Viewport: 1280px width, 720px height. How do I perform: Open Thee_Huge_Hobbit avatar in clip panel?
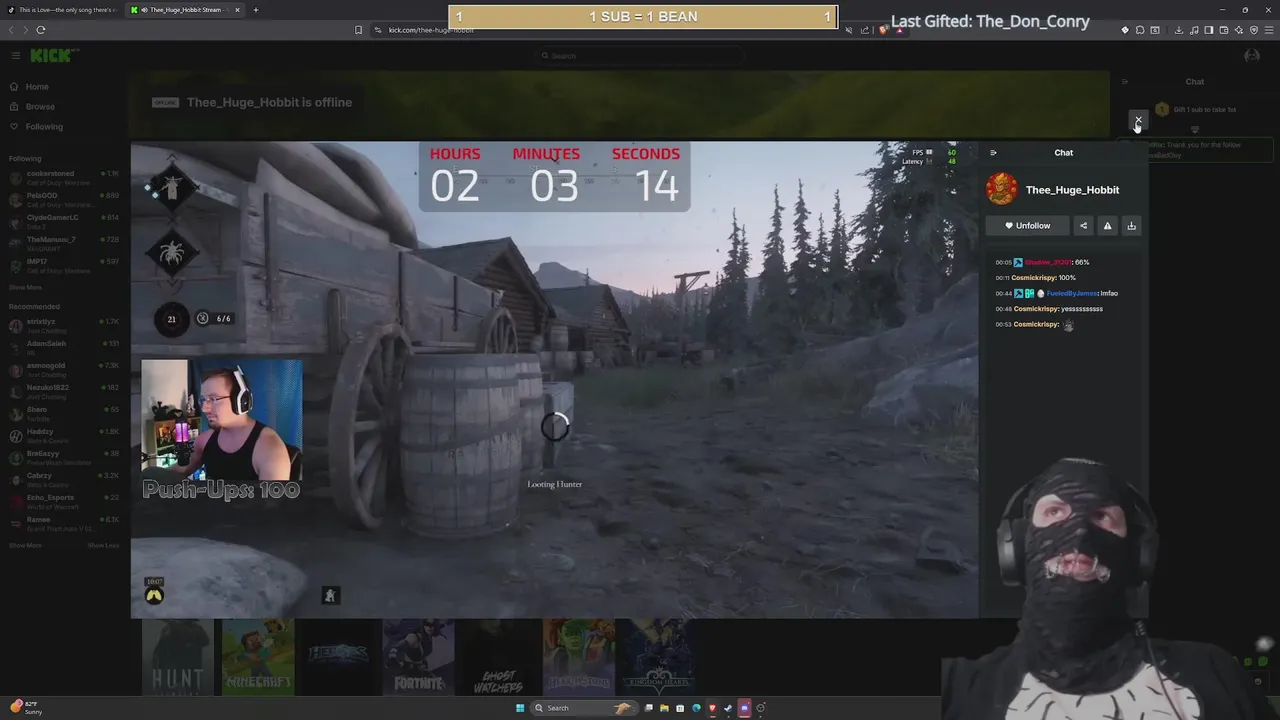[x=1002, y=189]
